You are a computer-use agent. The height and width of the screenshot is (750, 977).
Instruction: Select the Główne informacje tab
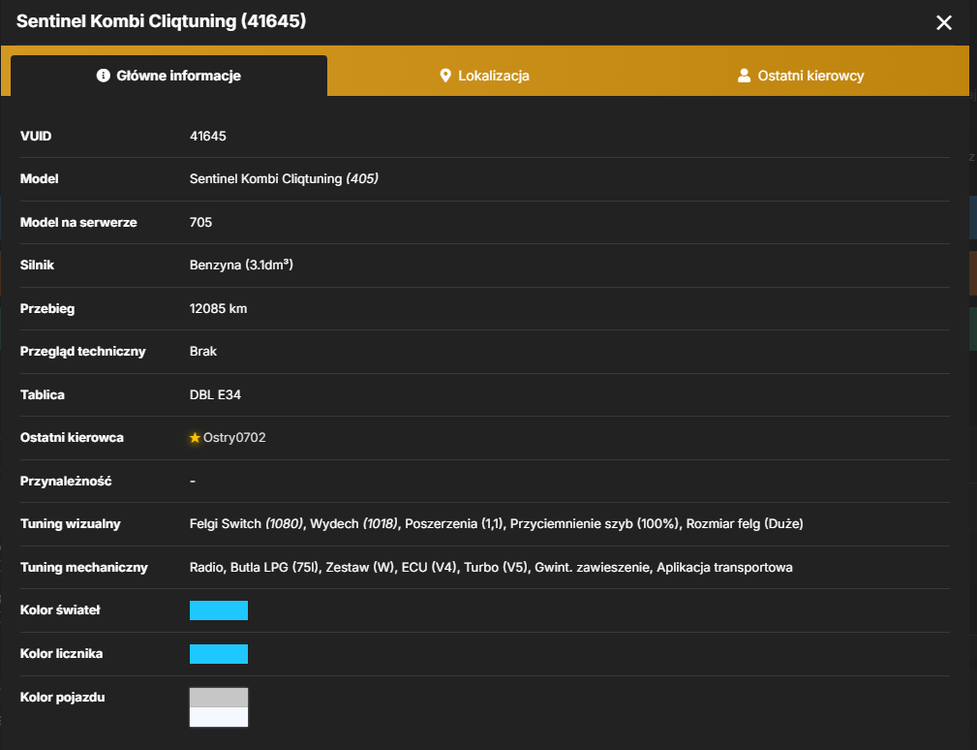pyautogui.click(x=169, y=75)
